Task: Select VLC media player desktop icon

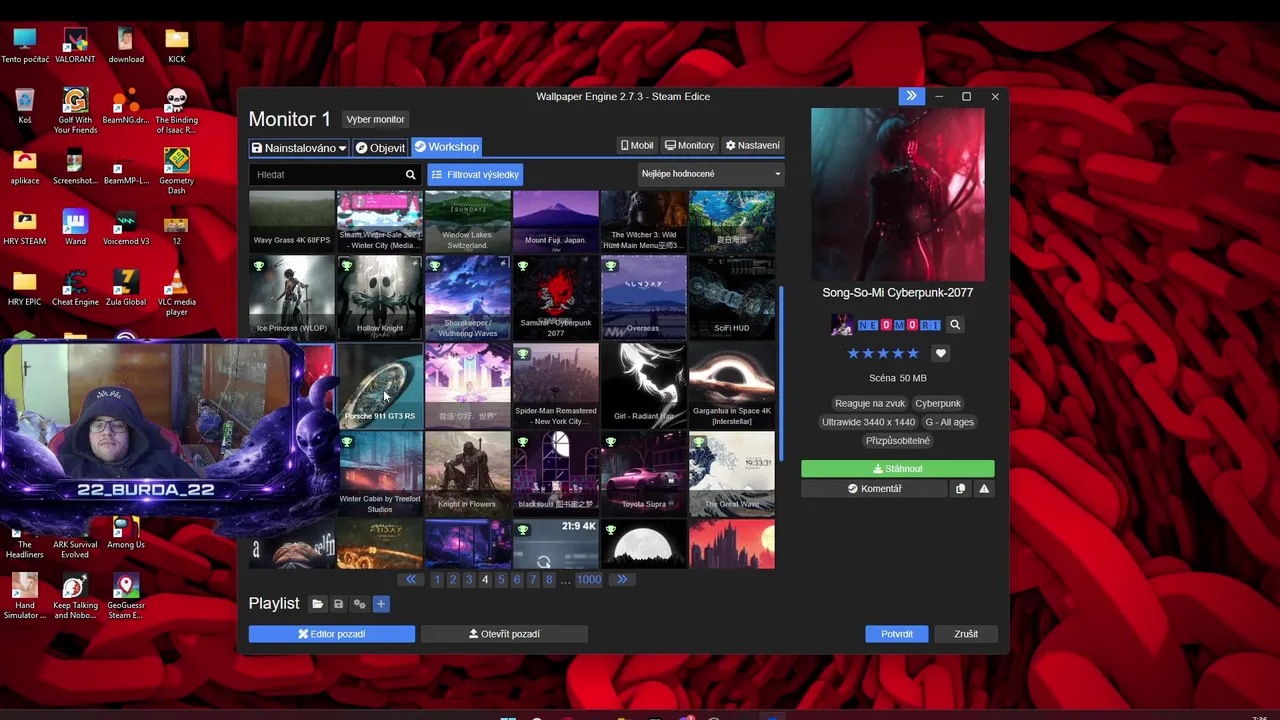Action: [176, 293]
